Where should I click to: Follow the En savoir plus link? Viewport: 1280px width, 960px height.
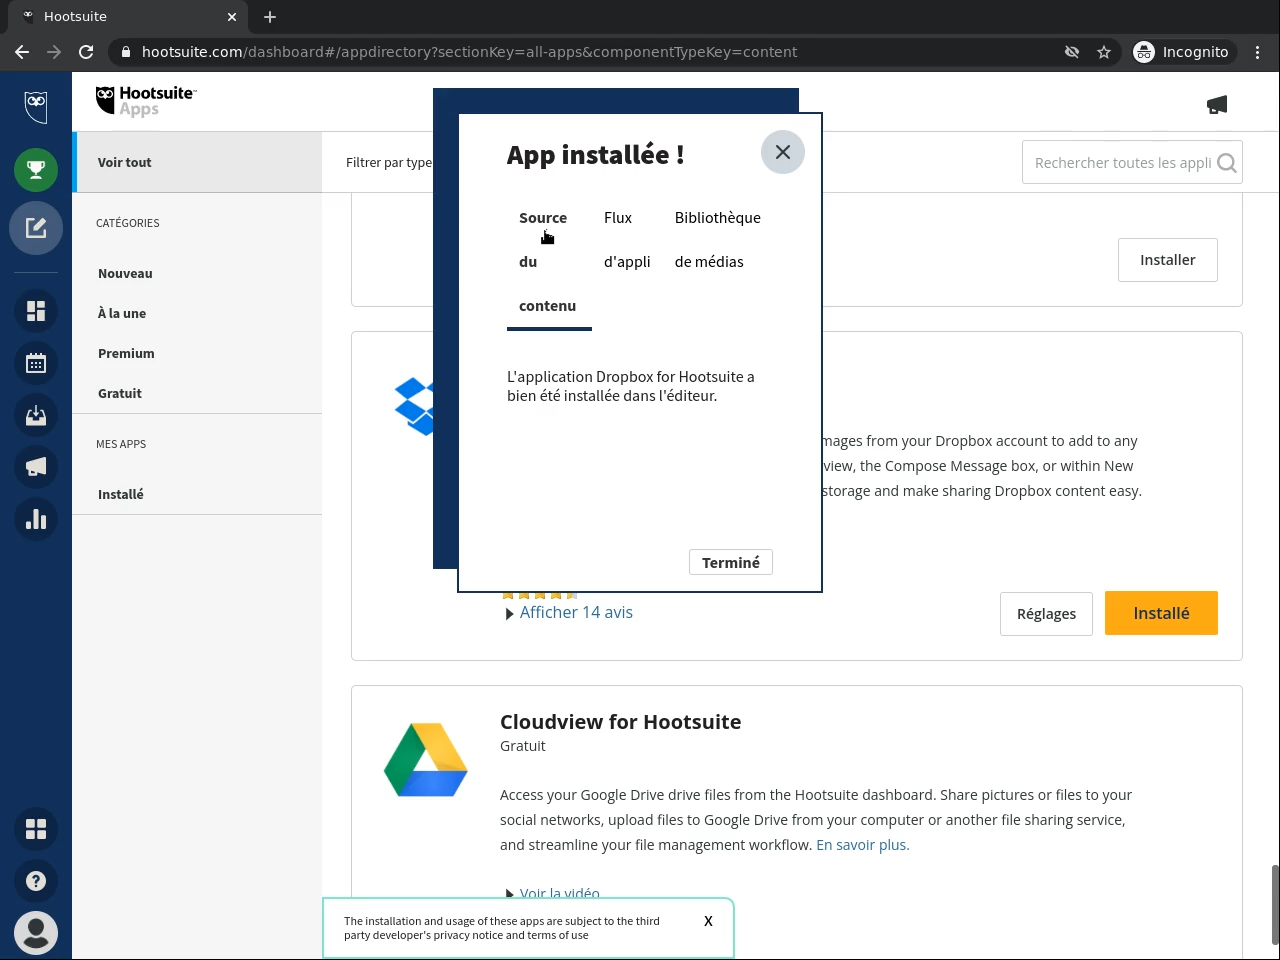[x=862, y=845]
